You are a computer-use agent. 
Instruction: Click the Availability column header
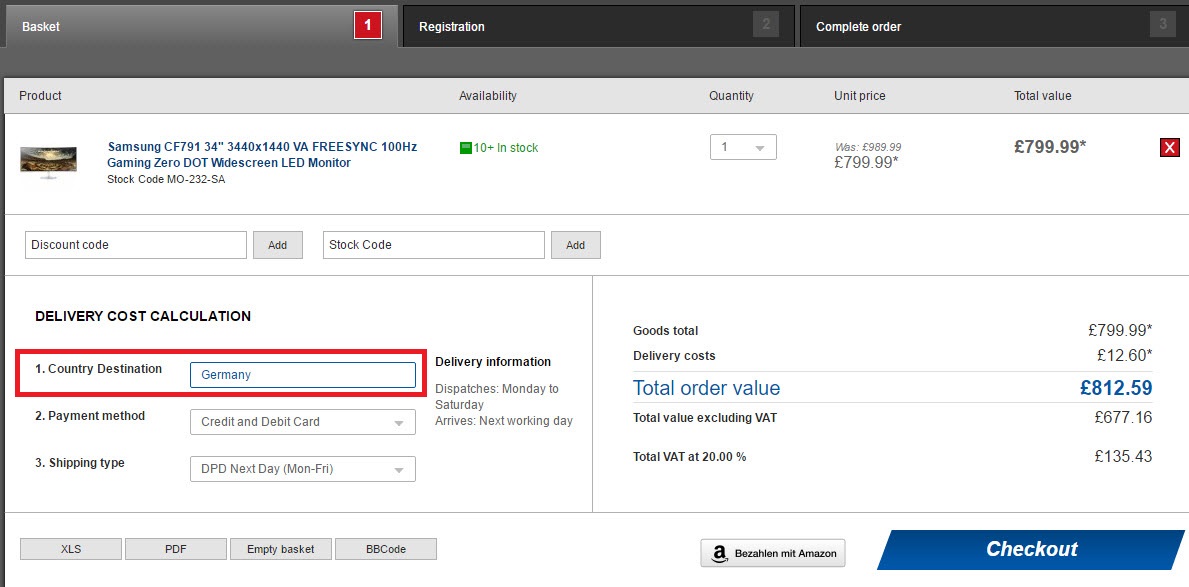click(488, 96)
